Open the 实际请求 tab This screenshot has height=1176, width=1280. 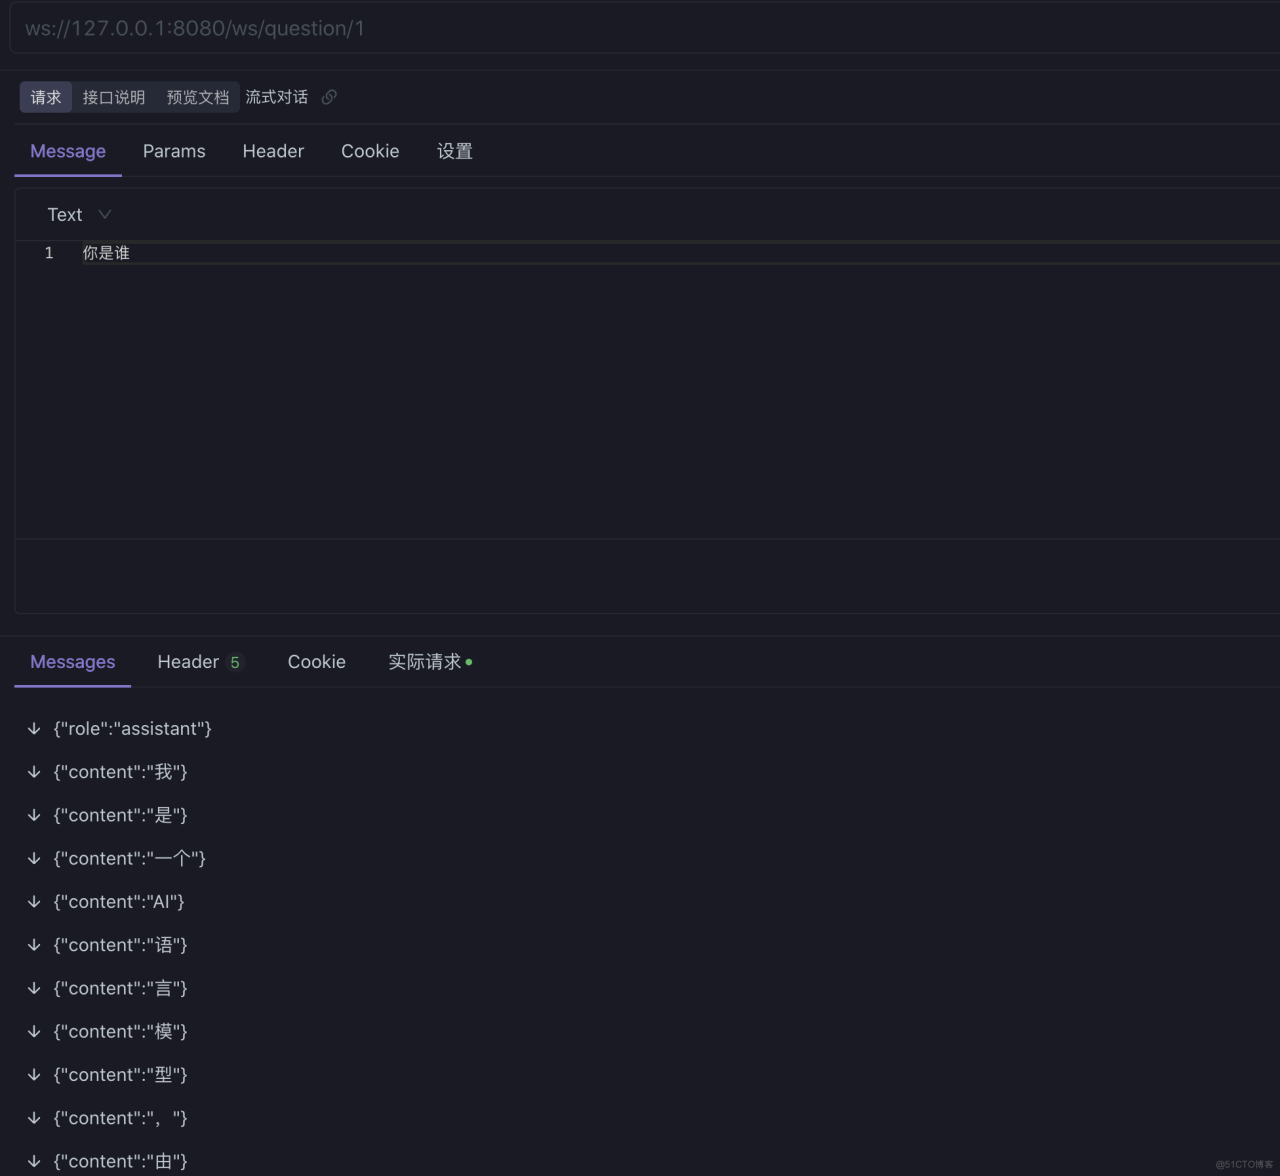[430, 662]
